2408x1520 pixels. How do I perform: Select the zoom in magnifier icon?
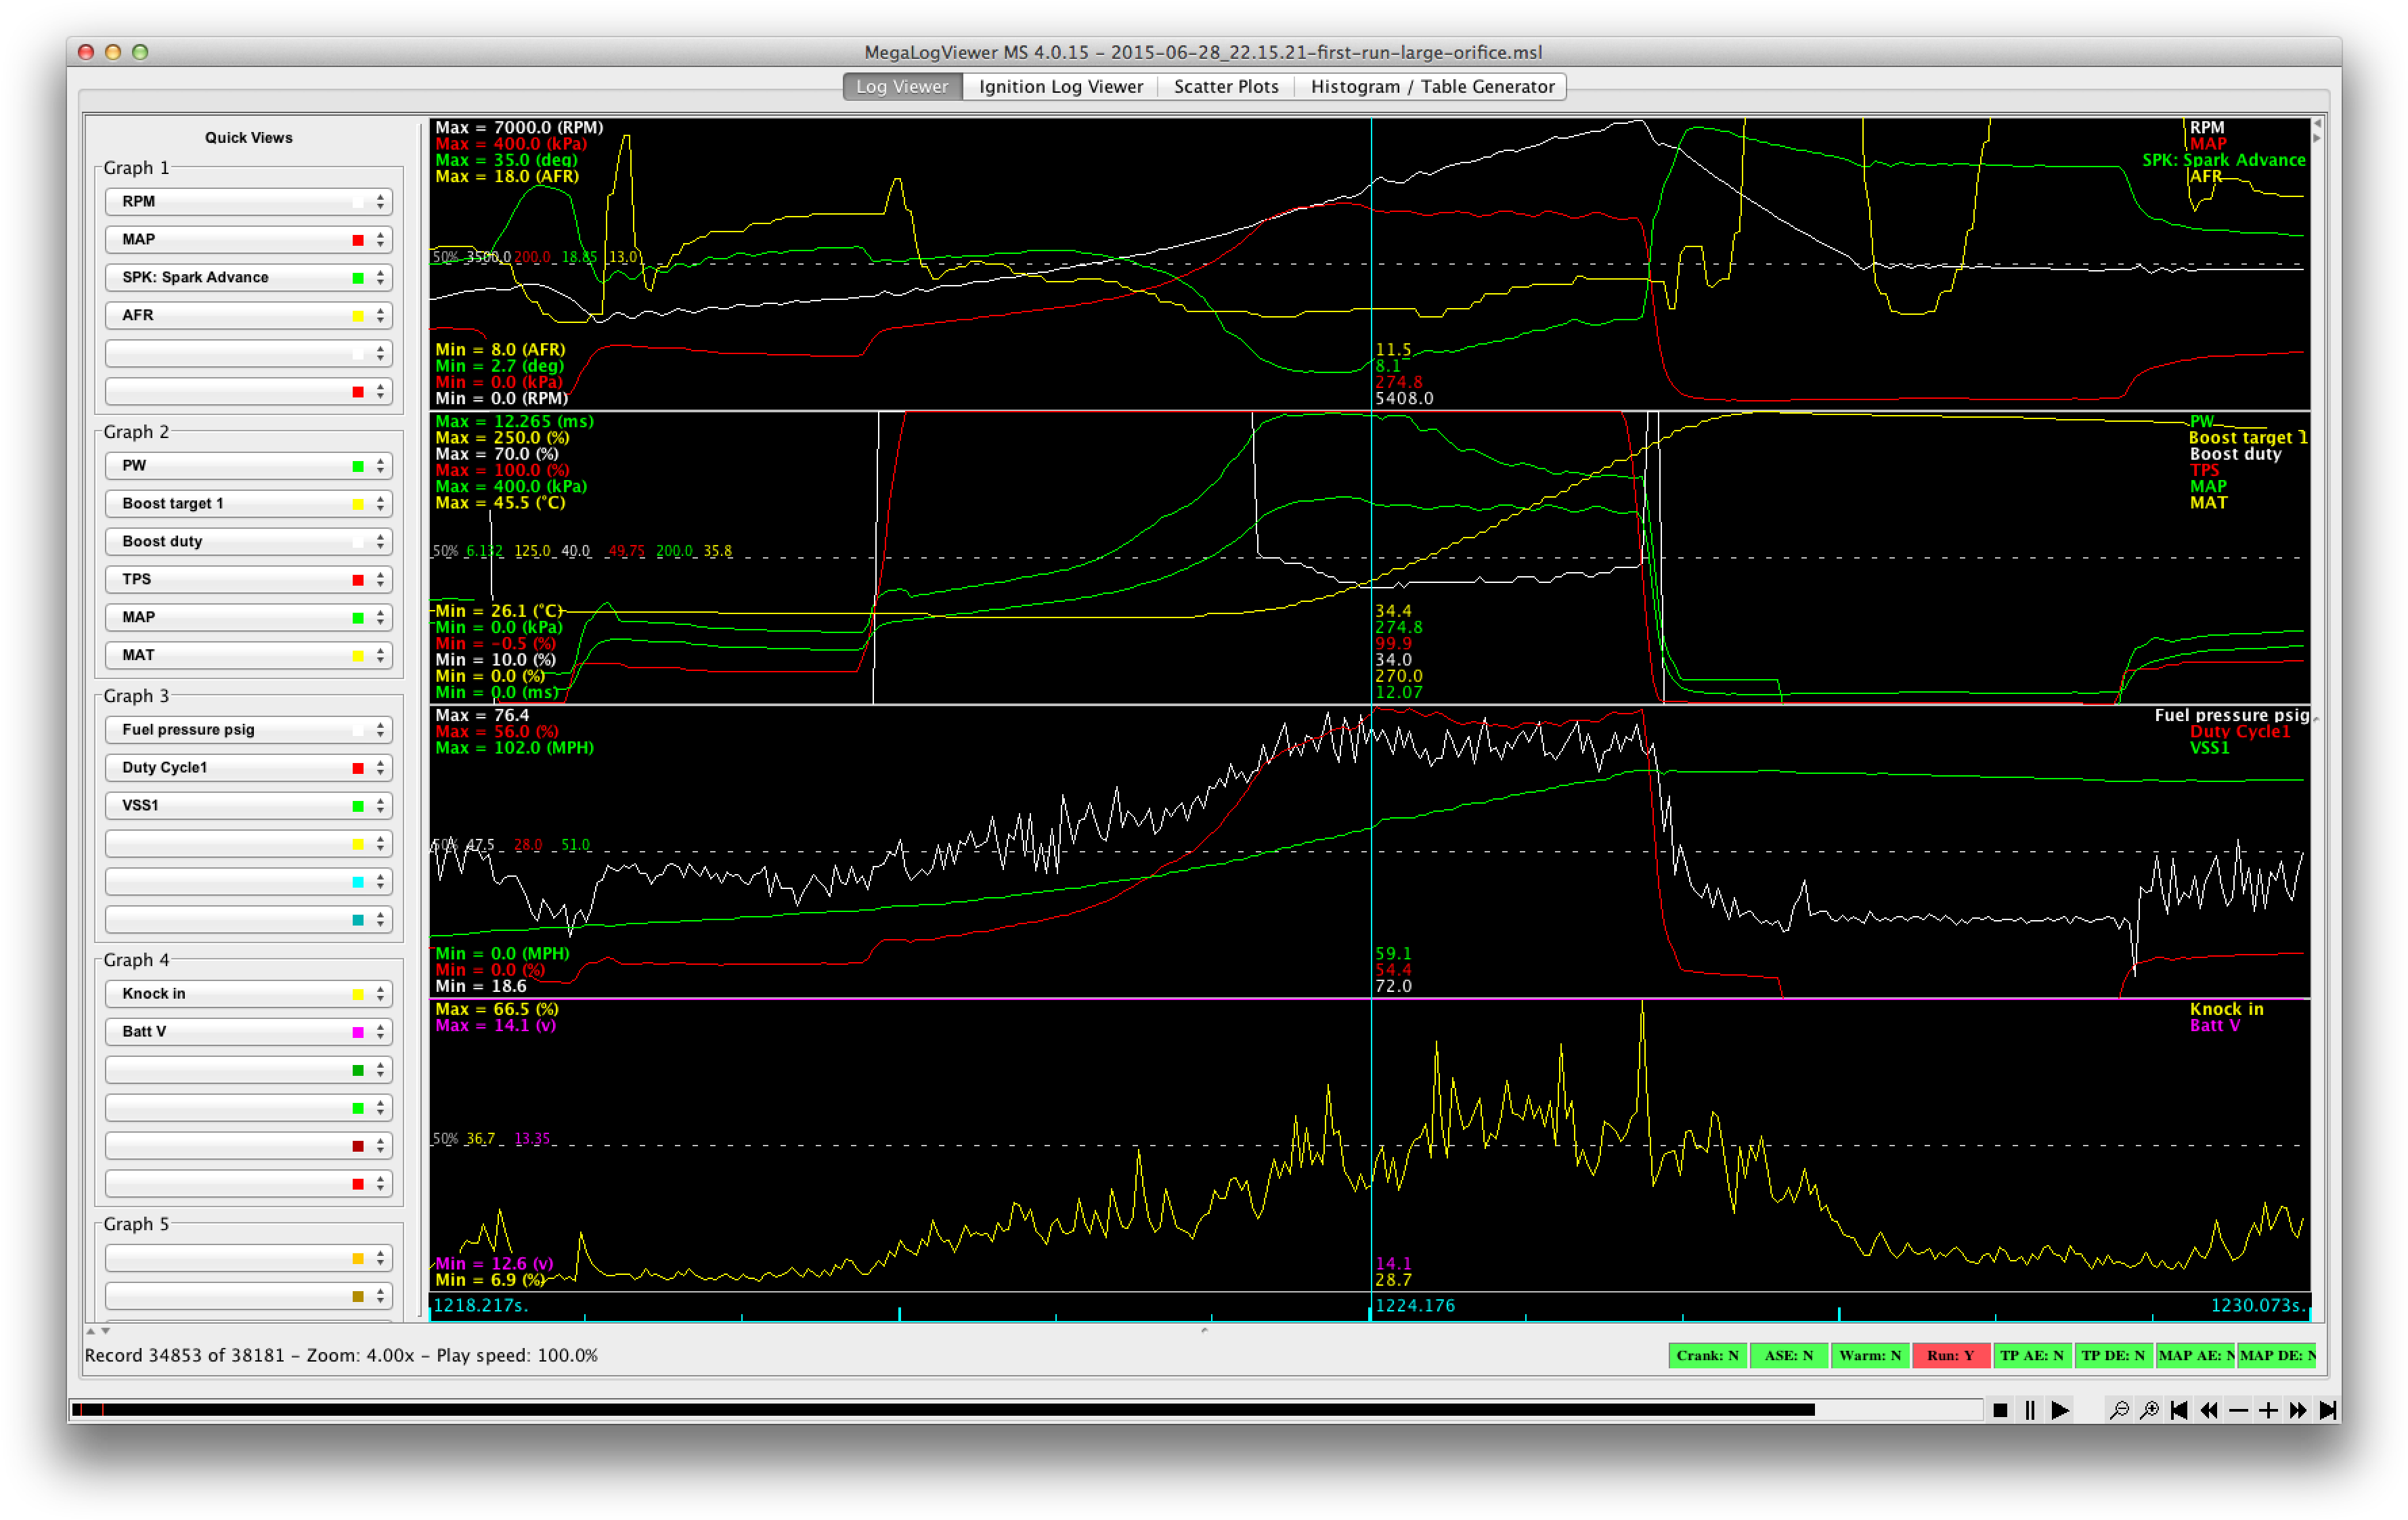point(2149,1411)
